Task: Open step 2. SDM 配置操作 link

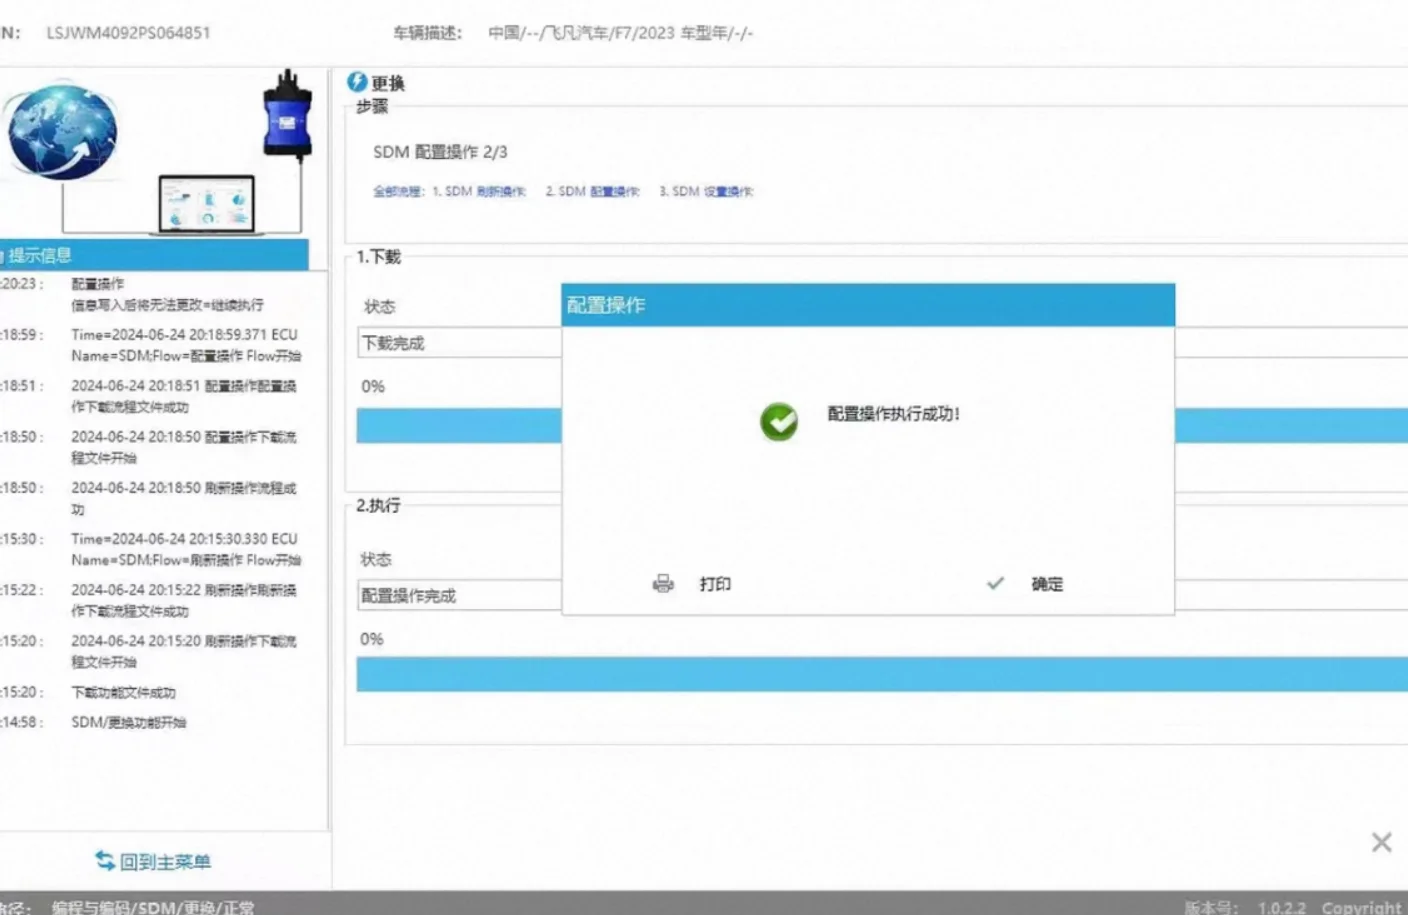Action: (x=593, y=191)
